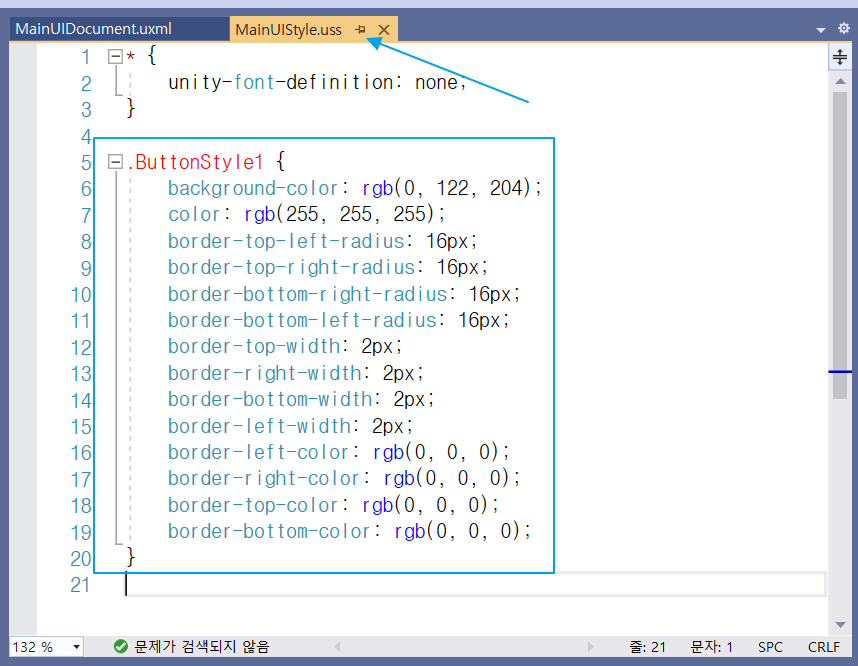Click the closing brace on line 3

[131, 108]
